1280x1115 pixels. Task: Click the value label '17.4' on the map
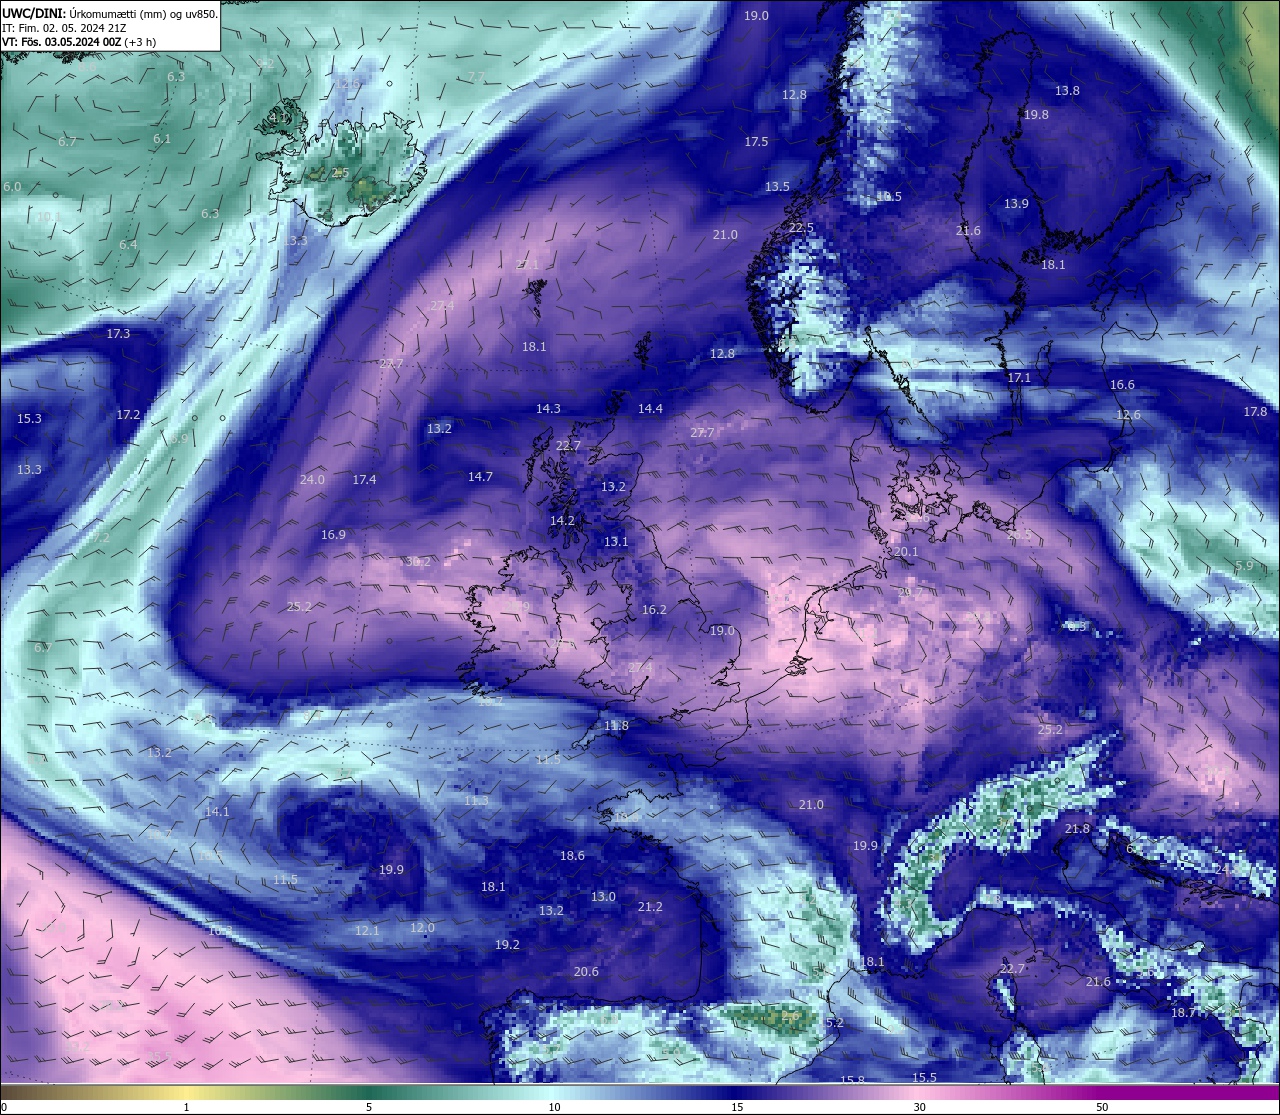click(364, 480)
